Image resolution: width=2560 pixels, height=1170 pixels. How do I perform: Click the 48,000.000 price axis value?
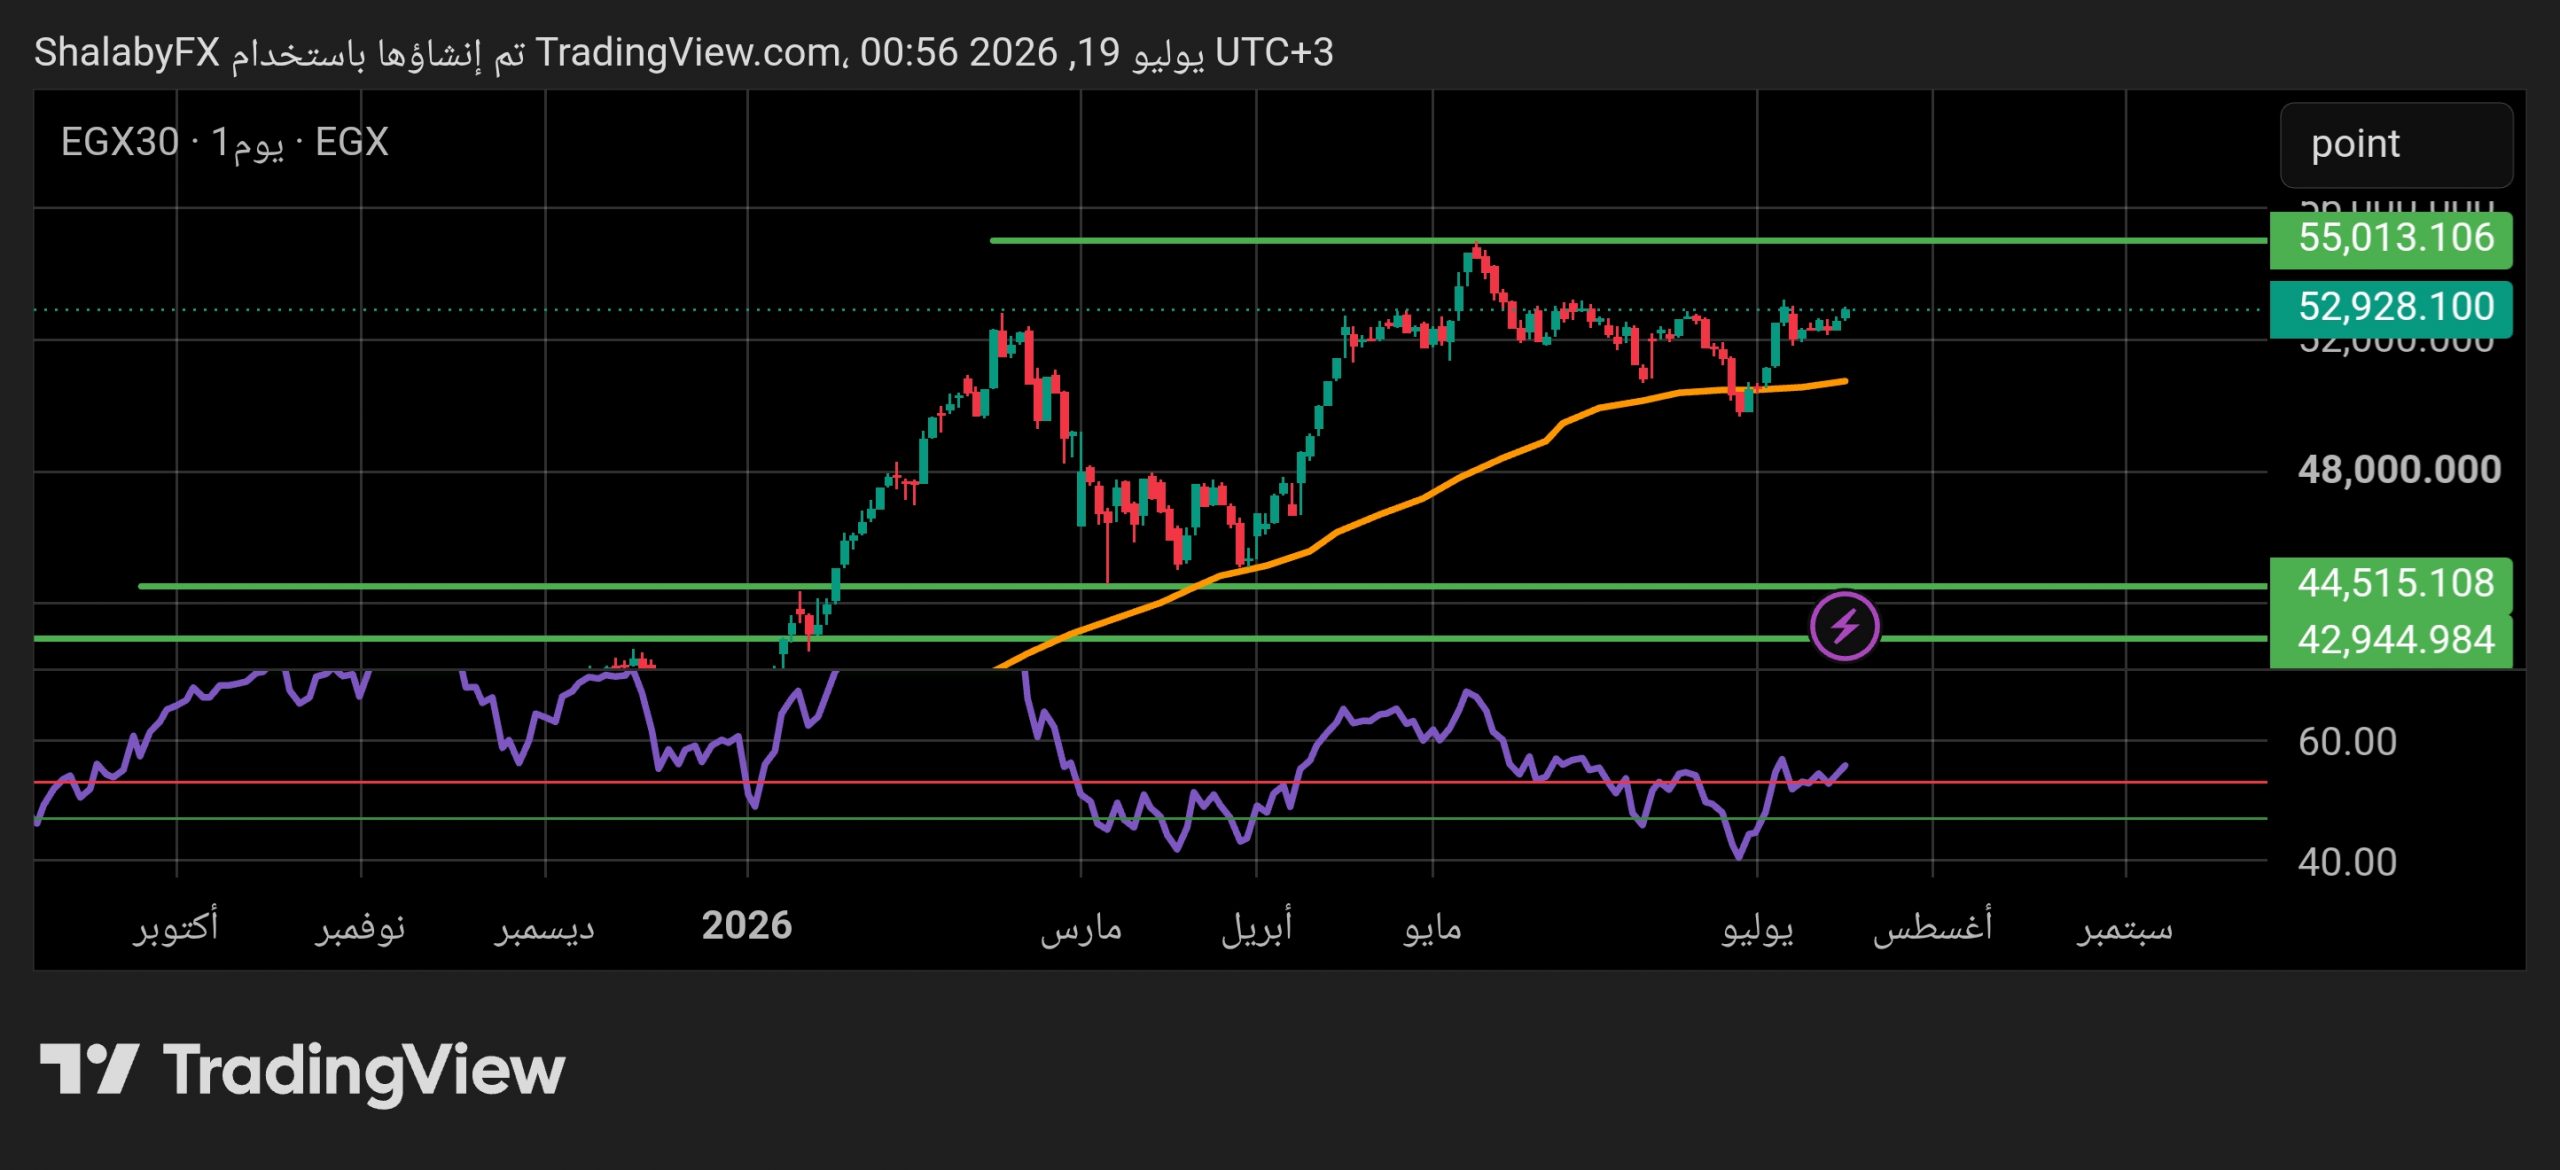click(2398, 470)
